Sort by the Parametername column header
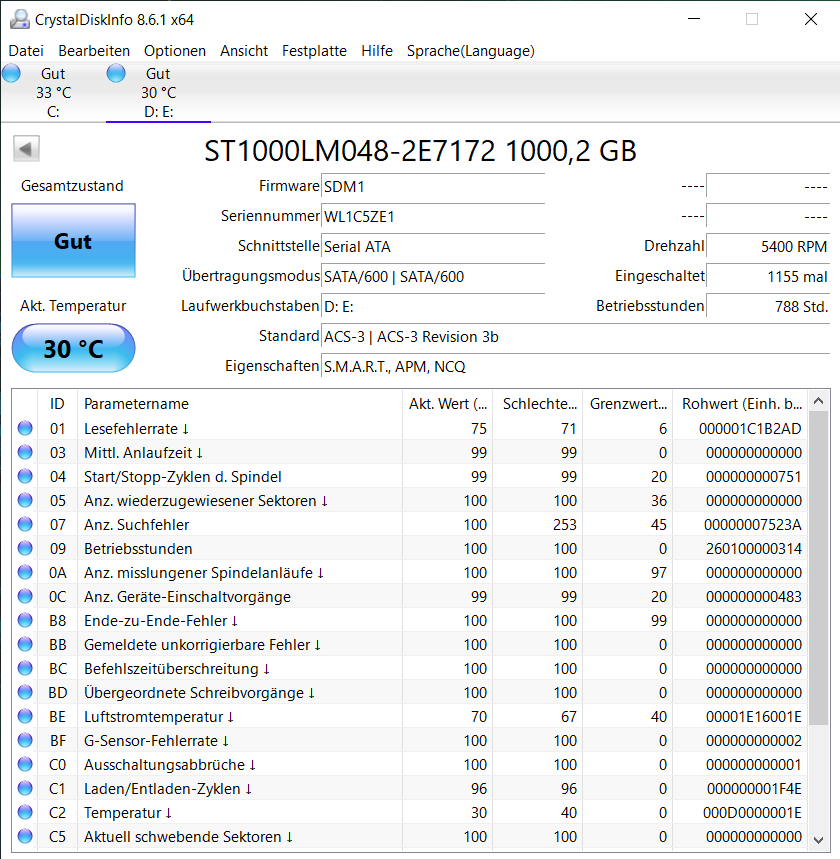 240,404
